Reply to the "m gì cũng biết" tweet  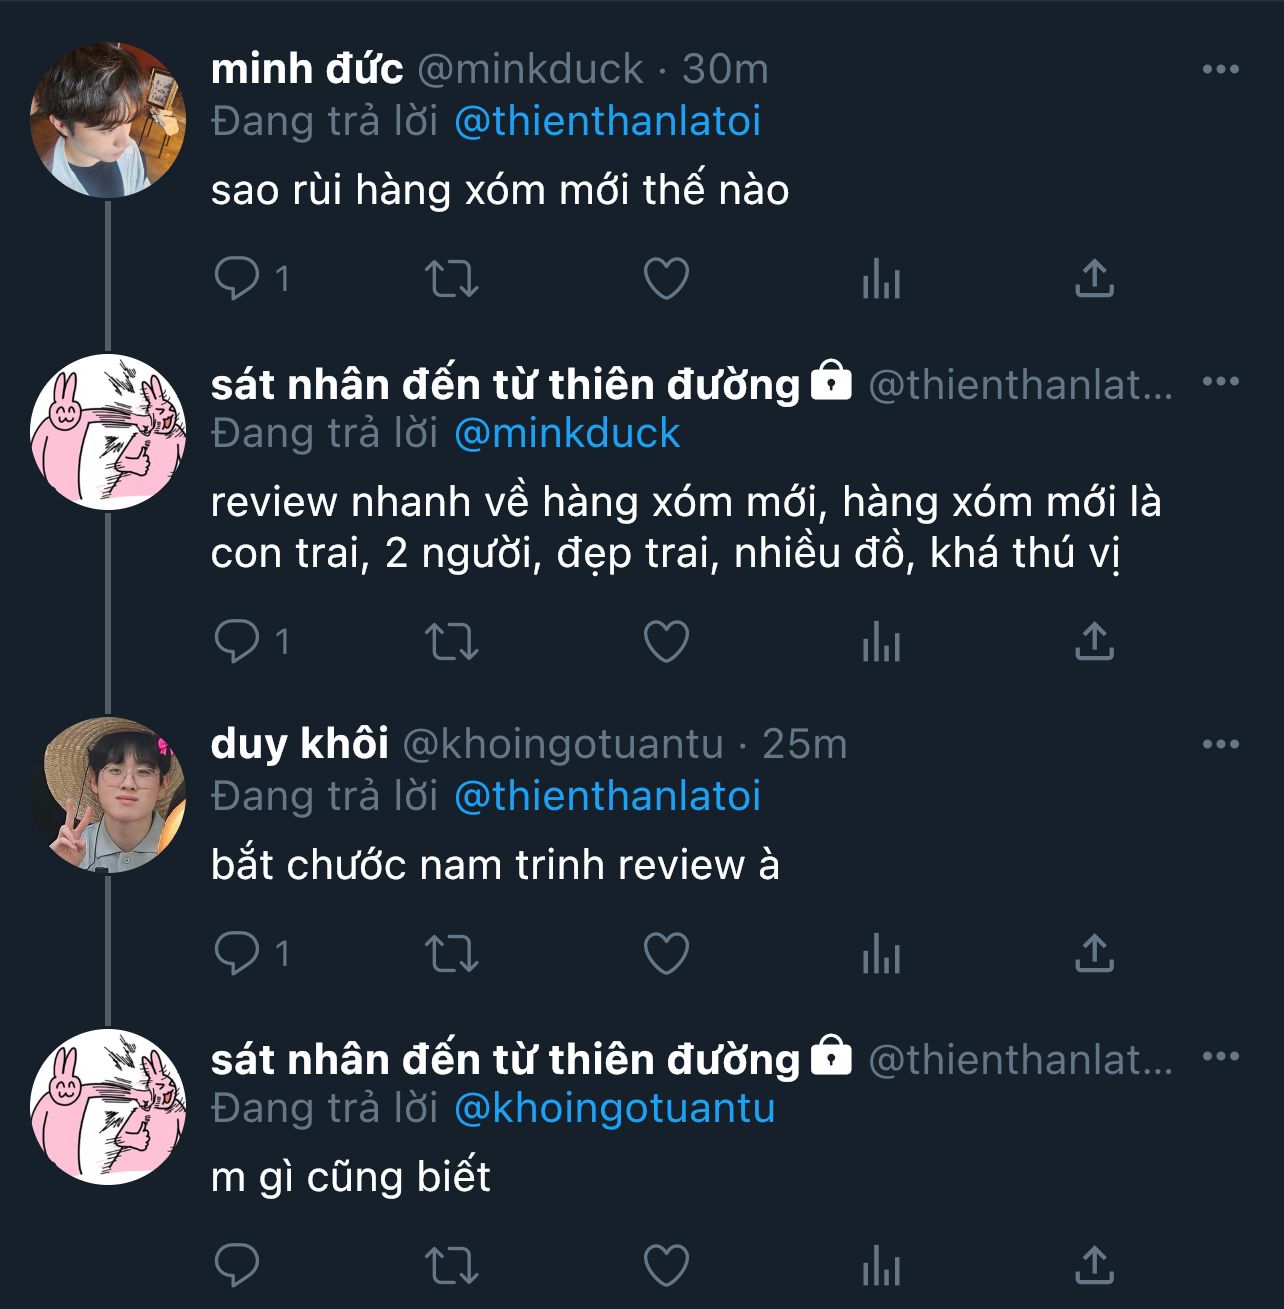238,1266
